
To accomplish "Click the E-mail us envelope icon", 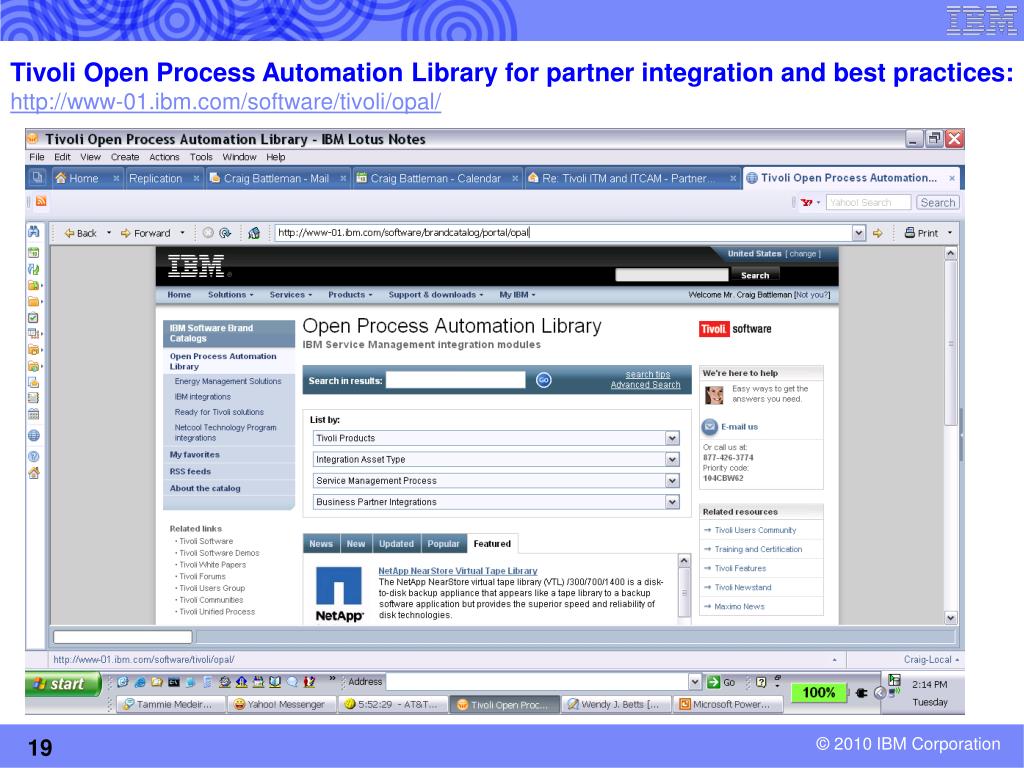I will pyautogui.click(x=709, y=426).
